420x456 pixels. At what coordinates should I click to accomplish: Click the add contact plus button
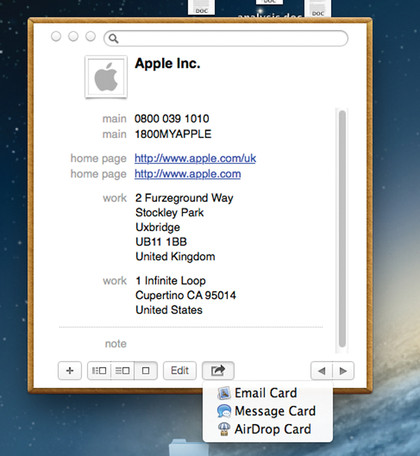point(70,371)
